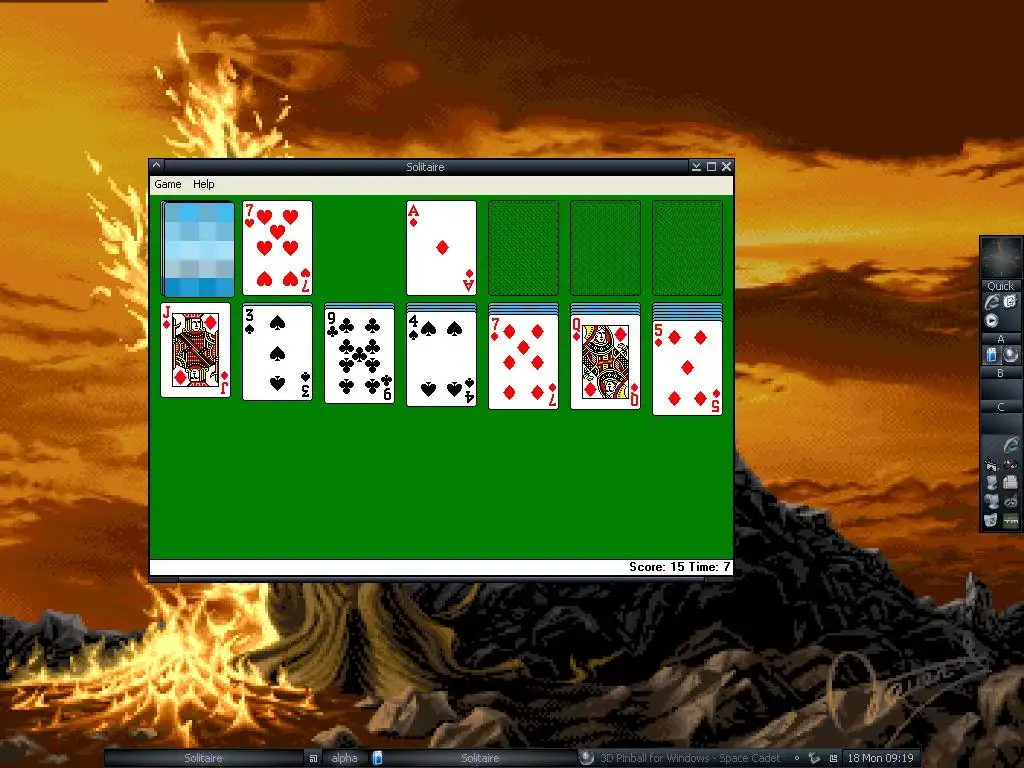Roll up Solitaire window with title bar arrow
The image size is (1024, 768).
(x=157, y=166)
